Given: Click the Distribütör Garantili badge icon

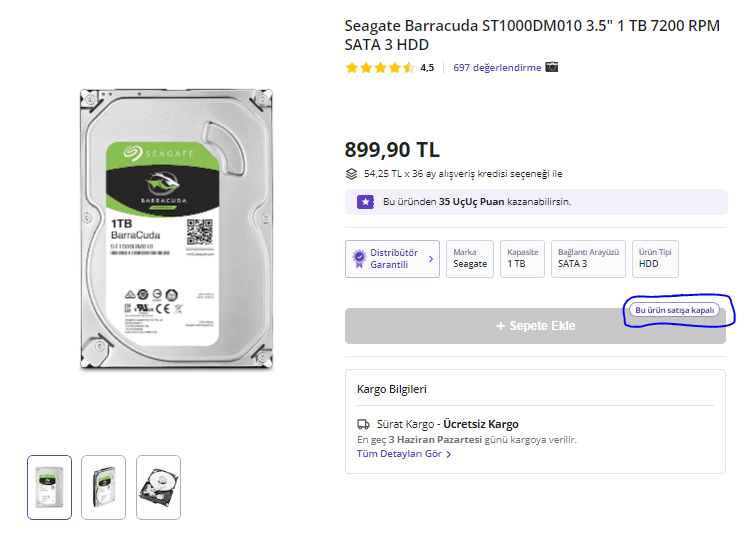Looking at the screenshot, I should tap(359, 259).
